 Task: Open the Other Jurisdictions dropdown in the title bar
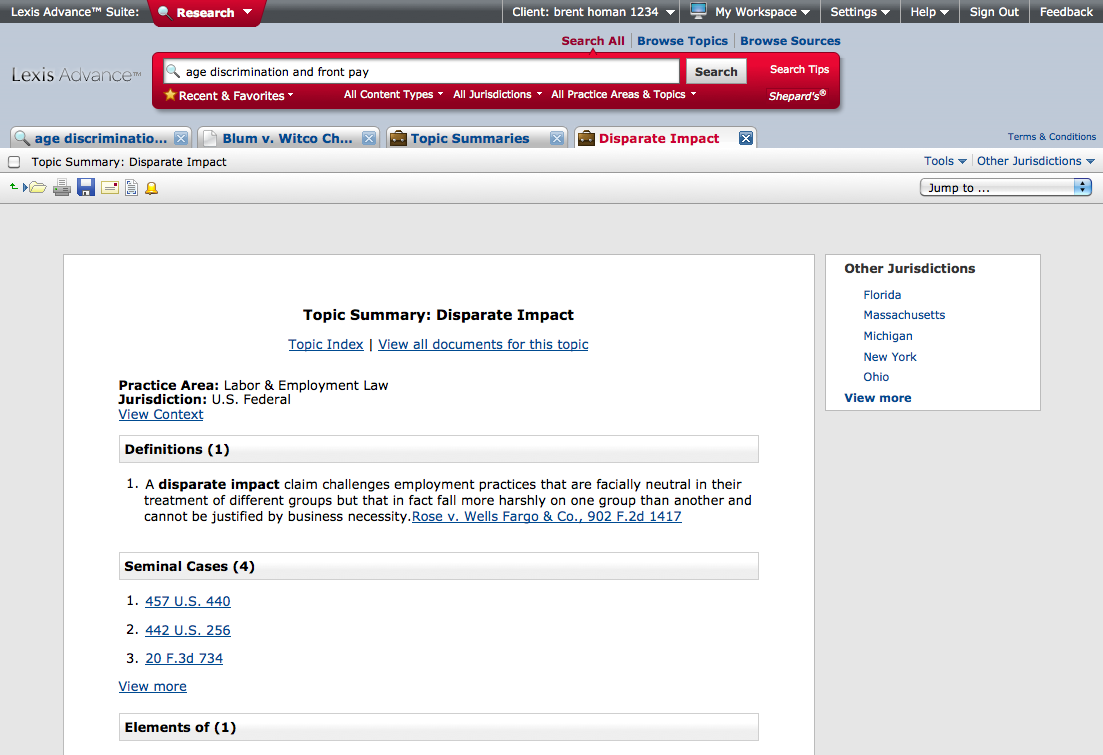click(1035, 161)
